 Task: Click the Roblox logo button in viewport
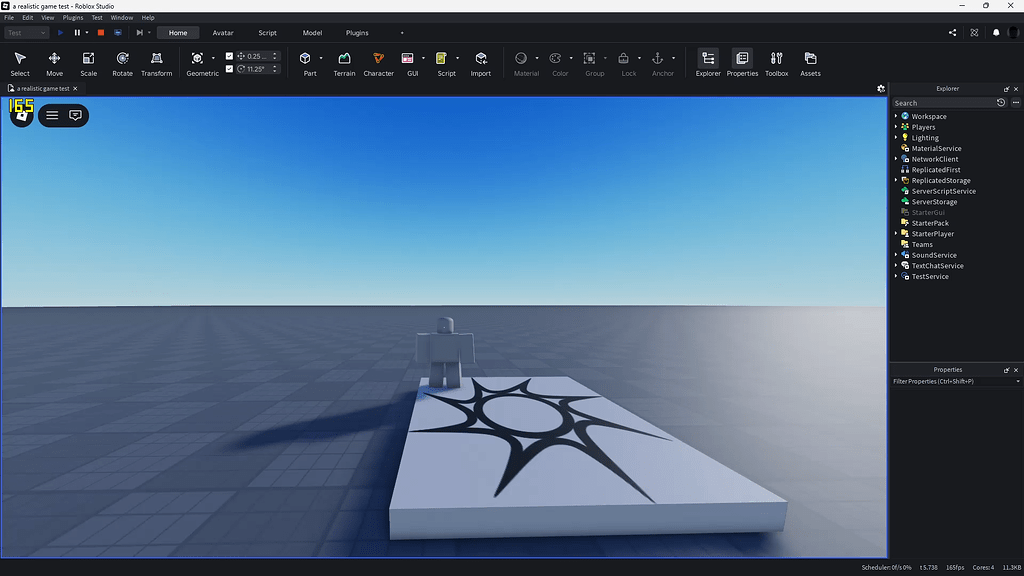coord(22,116)
